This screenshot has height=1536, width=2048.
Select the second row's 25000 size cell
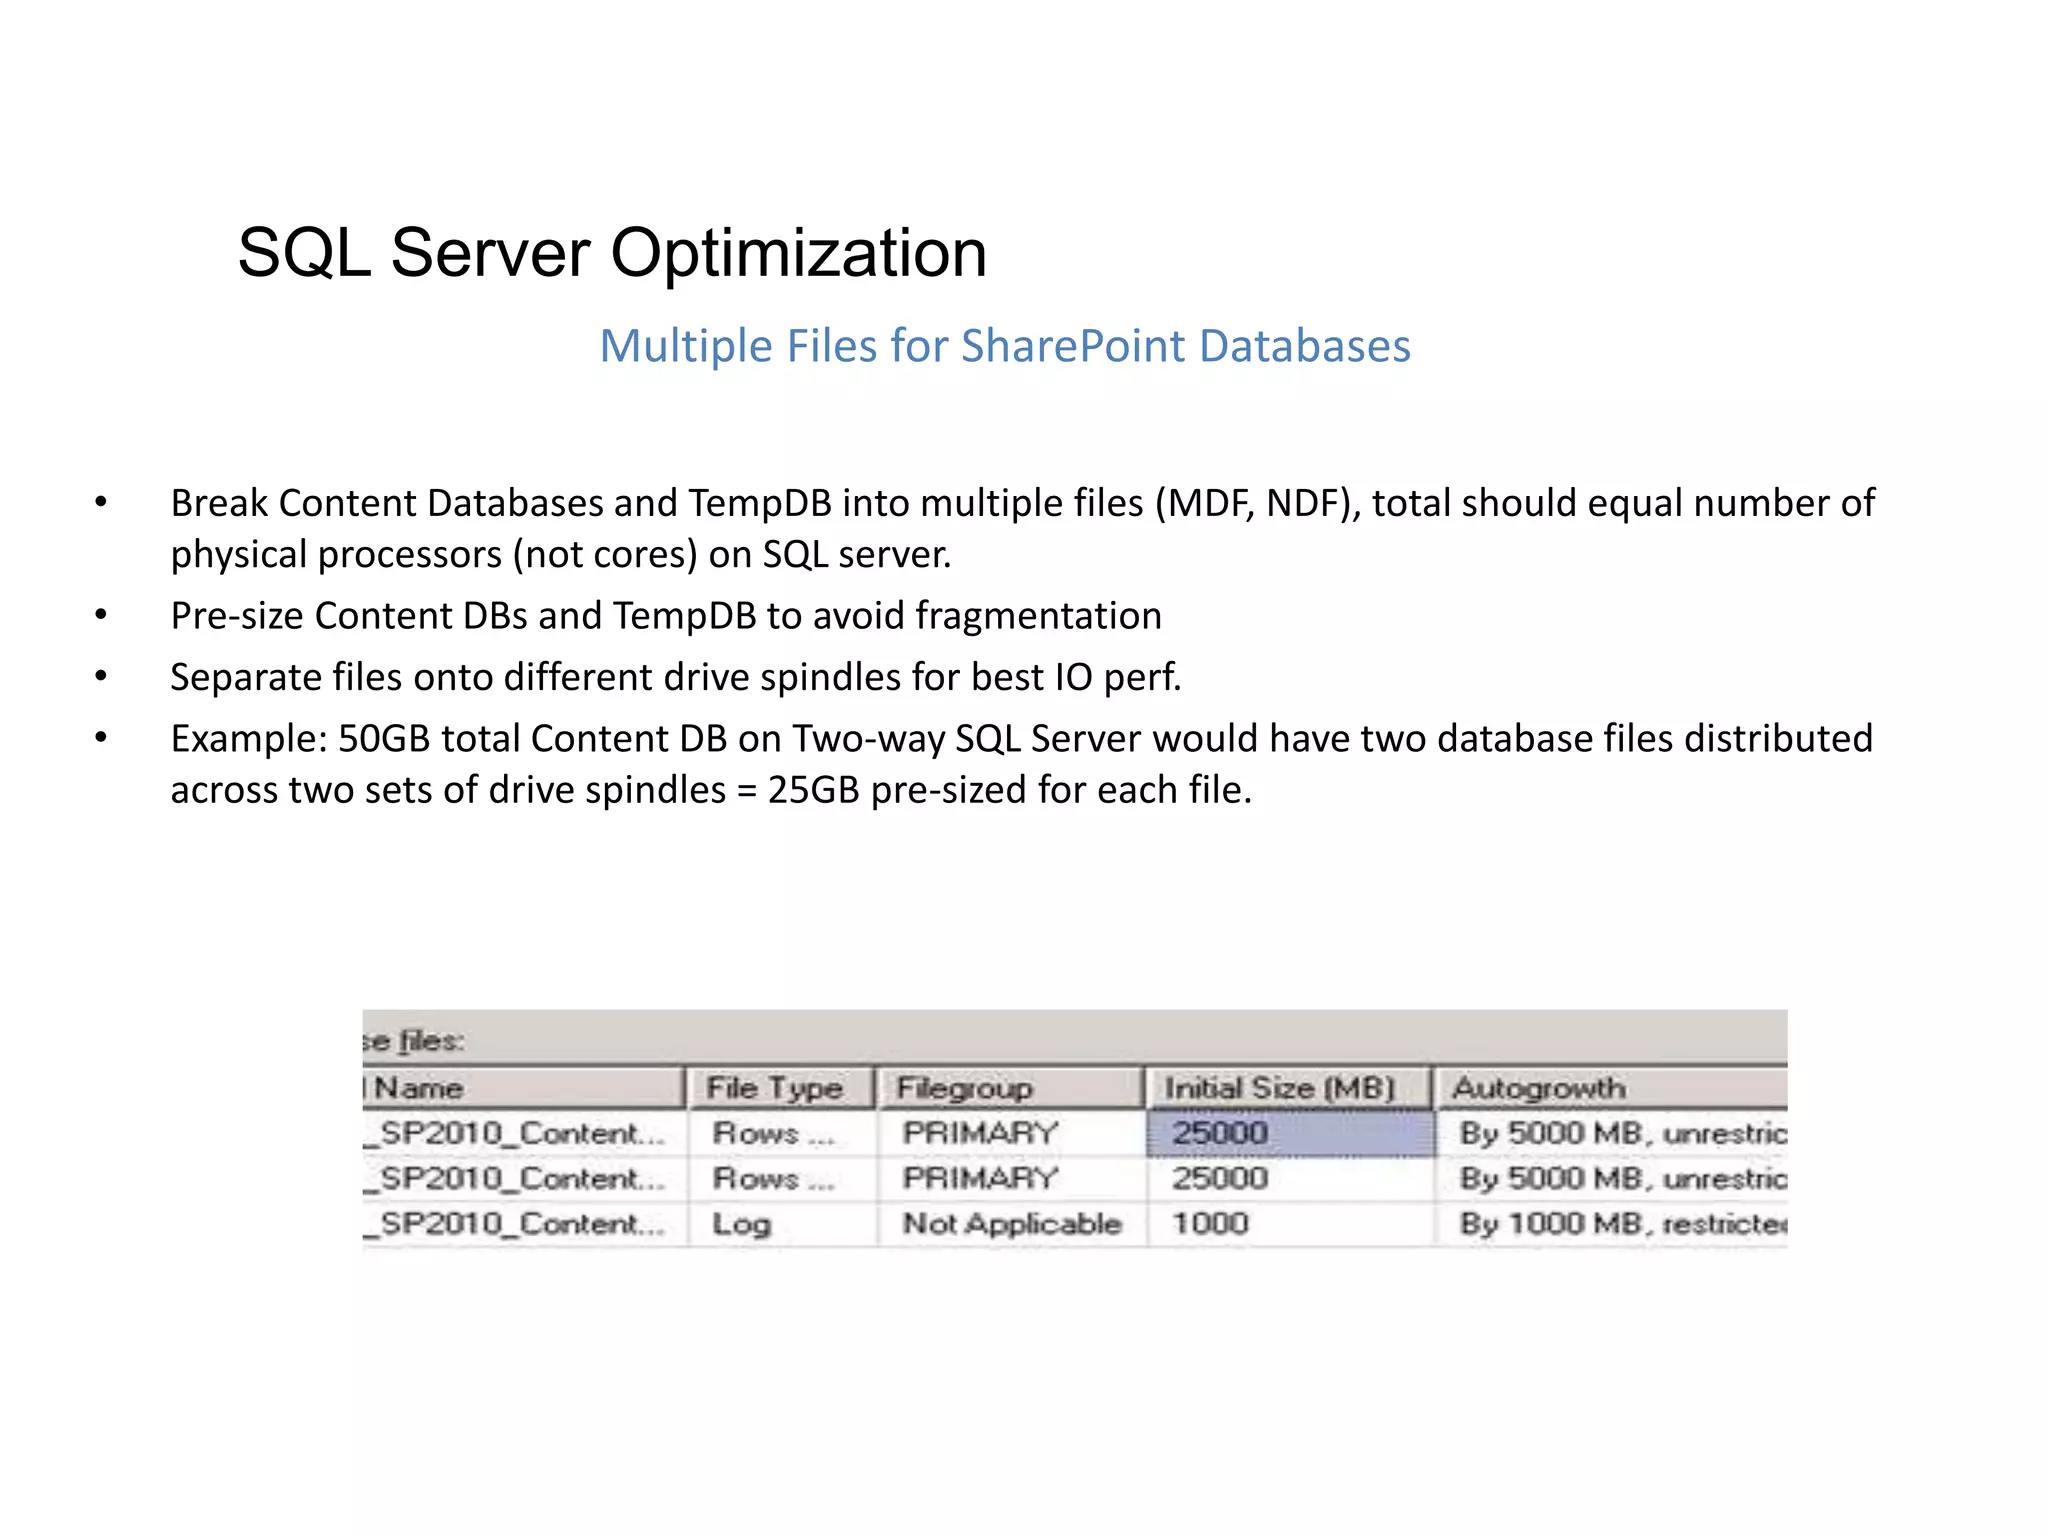(1290, 1179)
